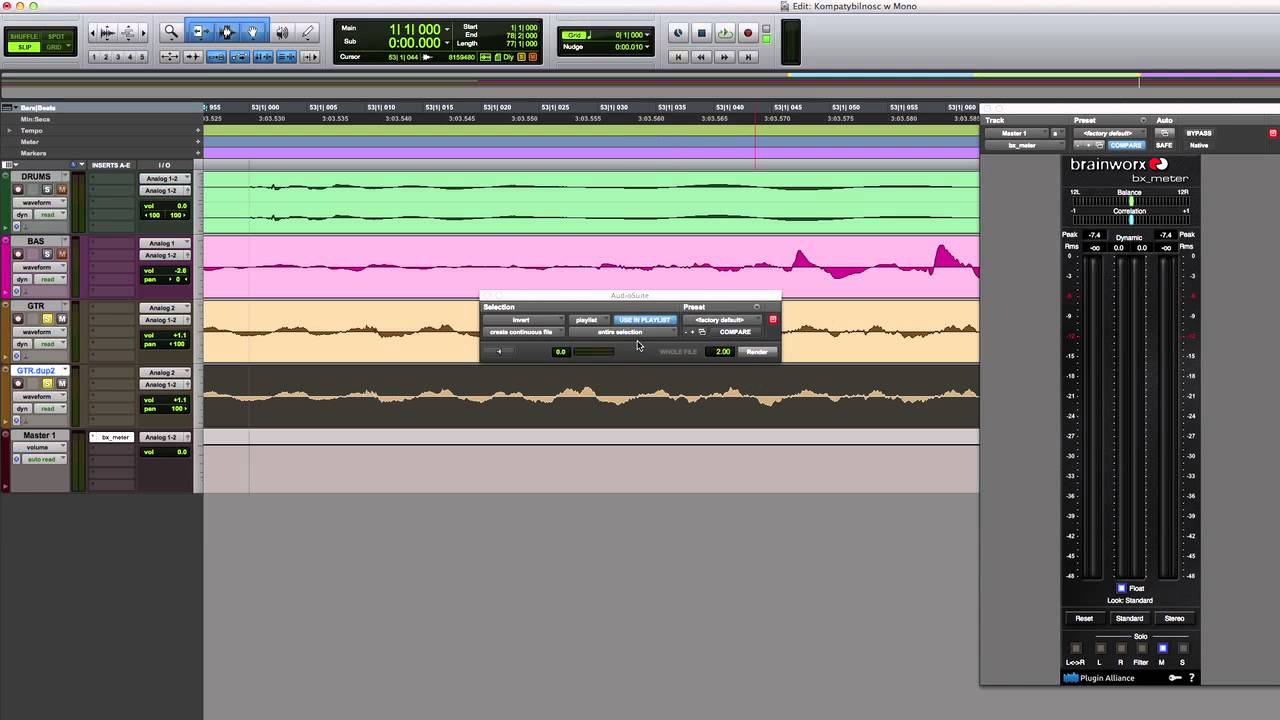
Task: Select the Selector waveform tool
Action: pyautogui.click(x=226, y=33)
